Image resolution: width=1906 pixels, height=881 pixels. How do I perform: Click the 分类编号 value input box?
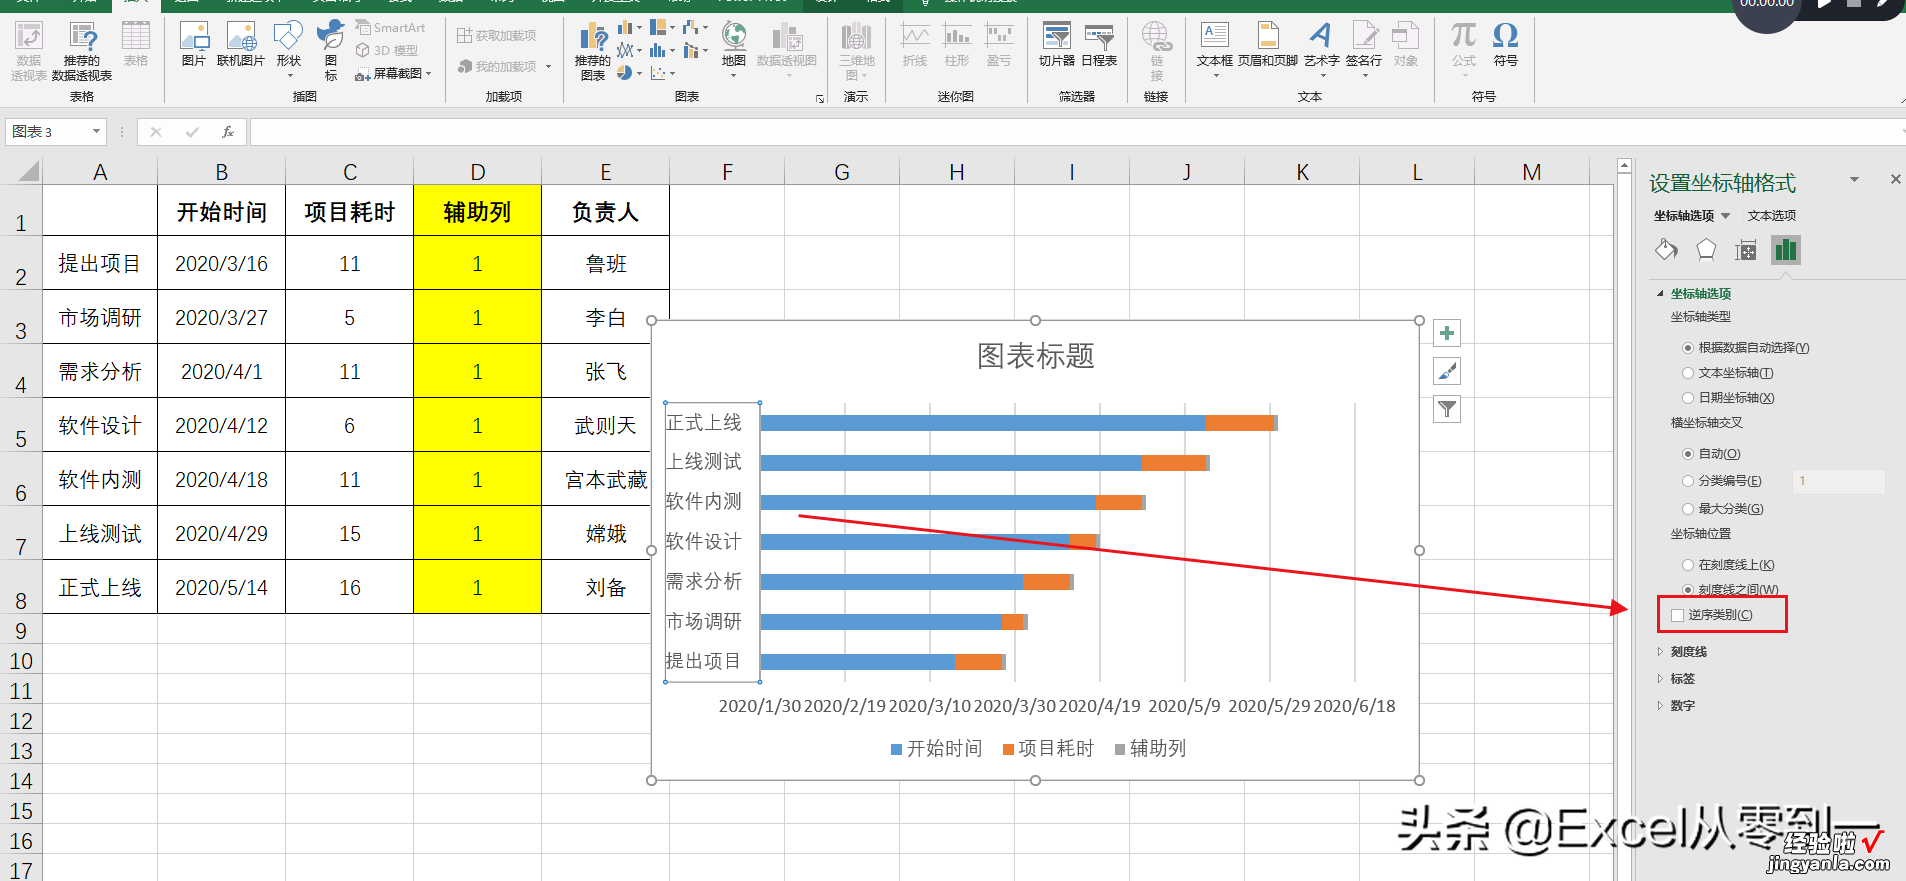[1838, 481]
